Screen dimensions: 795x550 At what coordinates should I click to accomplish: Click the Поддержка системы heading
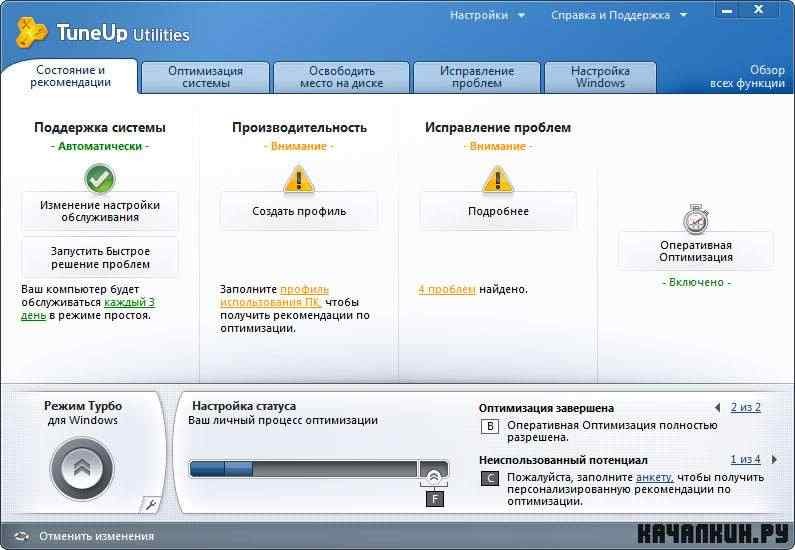pyautogui.click(x=100, y=128)
